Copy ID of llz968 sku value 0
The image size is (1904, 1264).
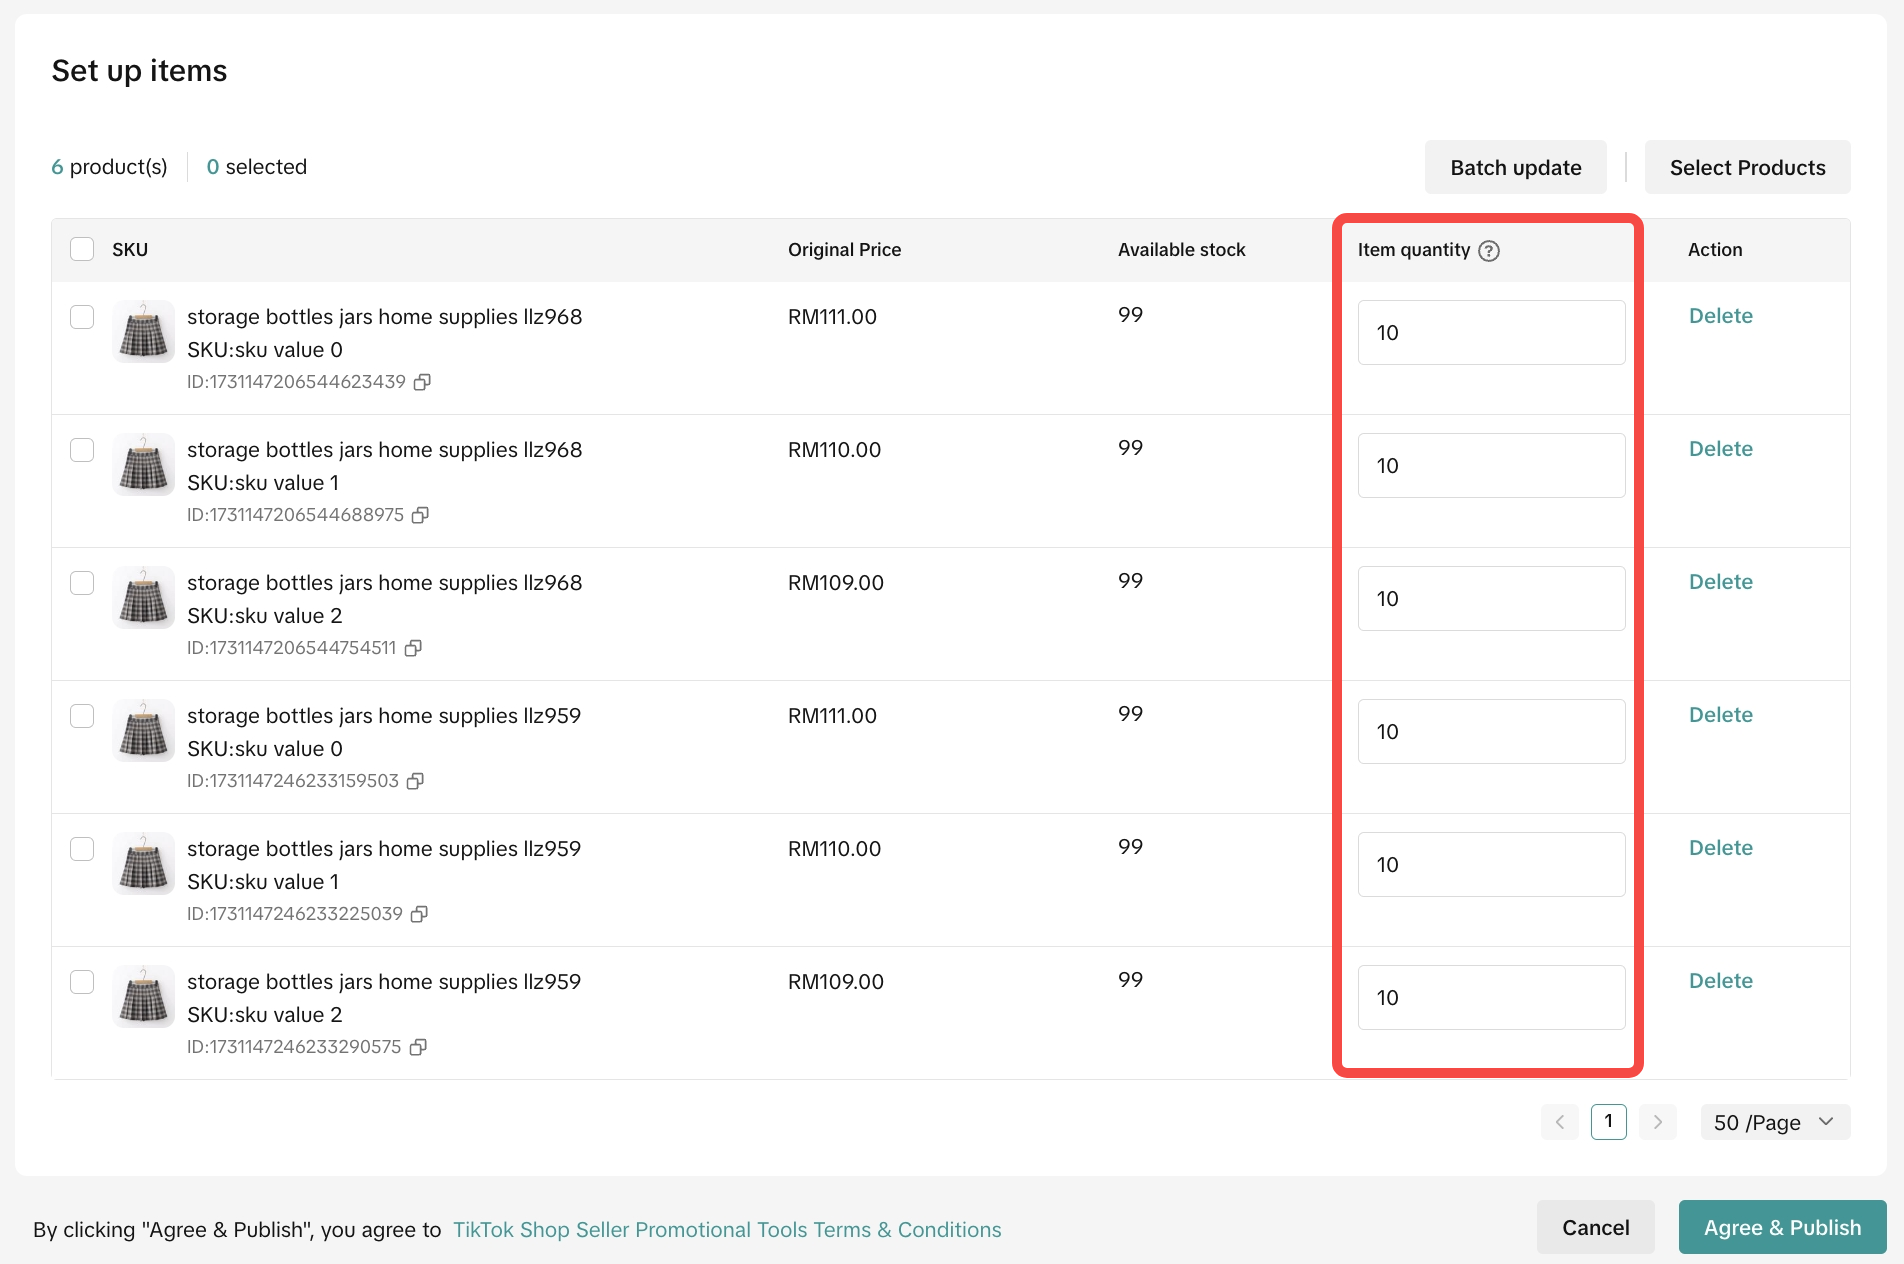point(422,382)
